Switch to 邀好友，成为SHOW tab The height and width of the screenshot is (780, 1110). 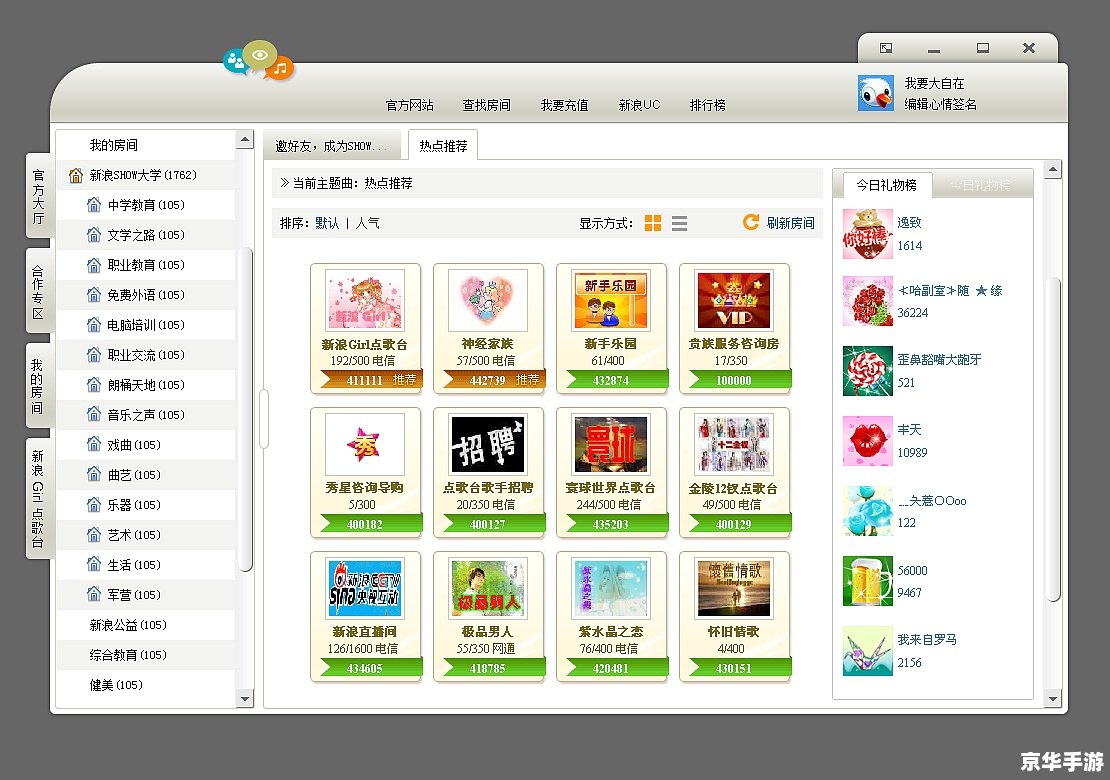pos(331,145)
